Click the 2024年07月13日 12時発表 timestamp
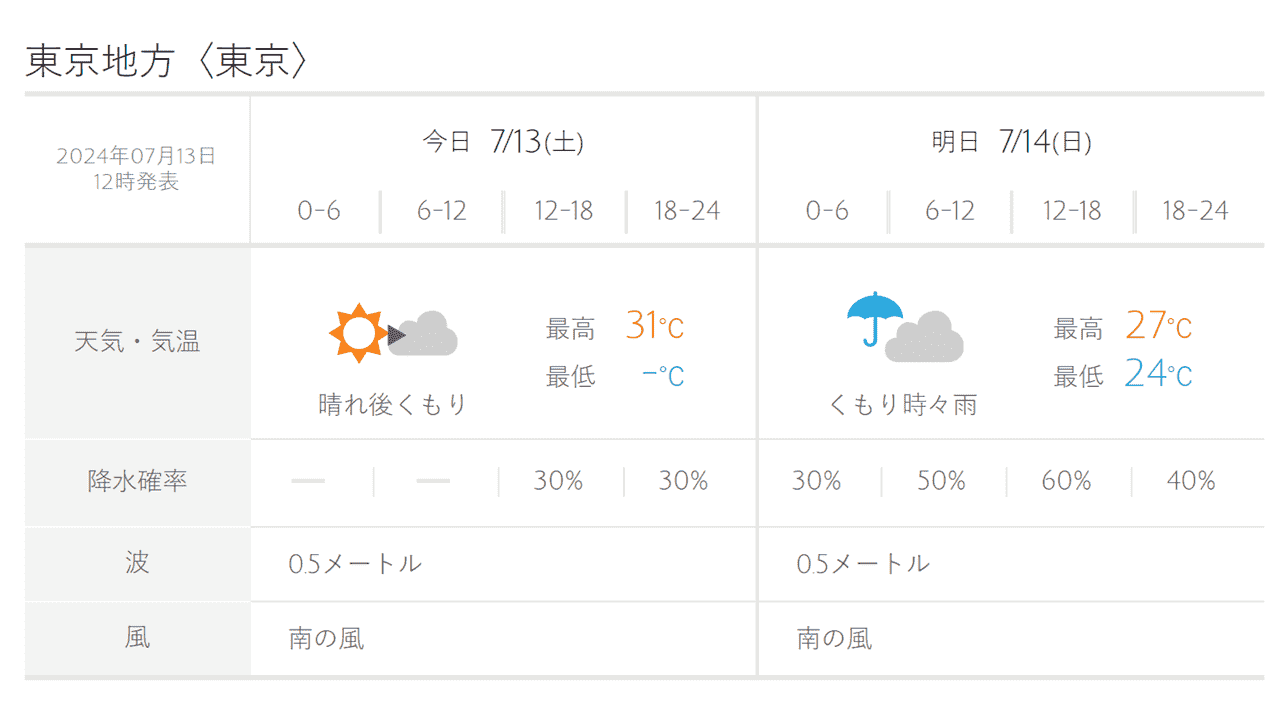 (137, 169)
